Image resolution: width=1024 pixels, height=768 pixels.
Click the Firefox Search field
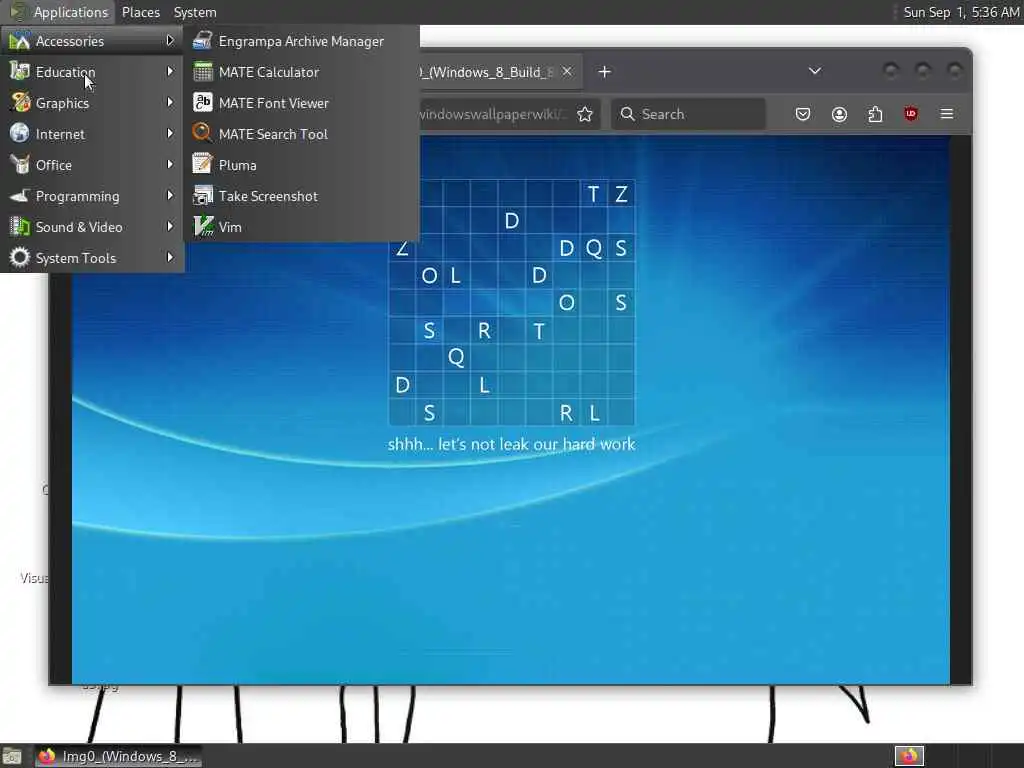688,114
